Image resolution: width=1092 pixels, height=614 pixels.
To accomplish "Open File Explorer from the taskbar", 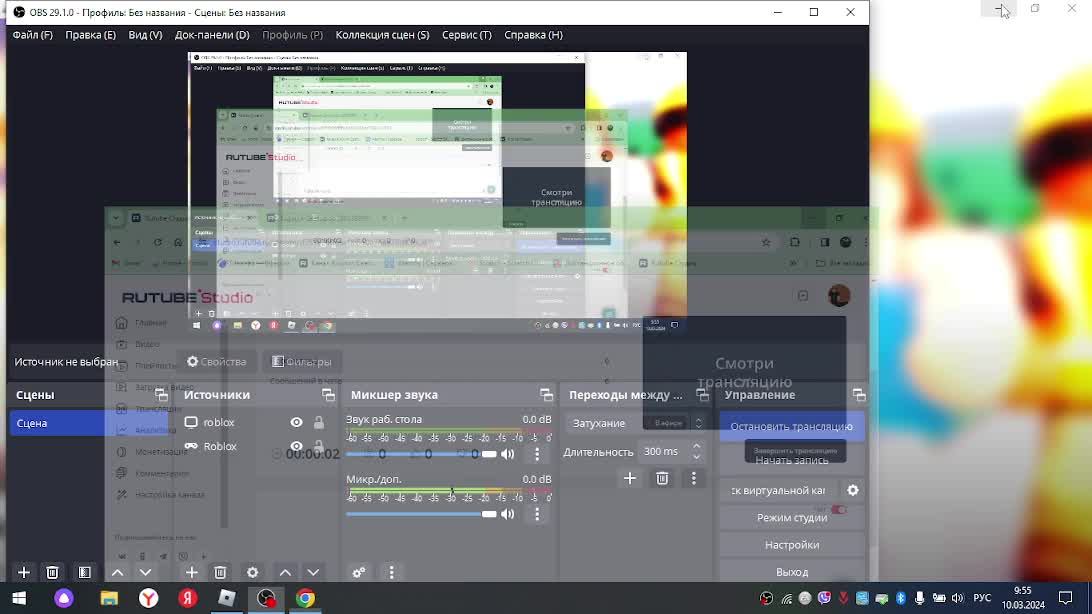I will click(109, 598).
